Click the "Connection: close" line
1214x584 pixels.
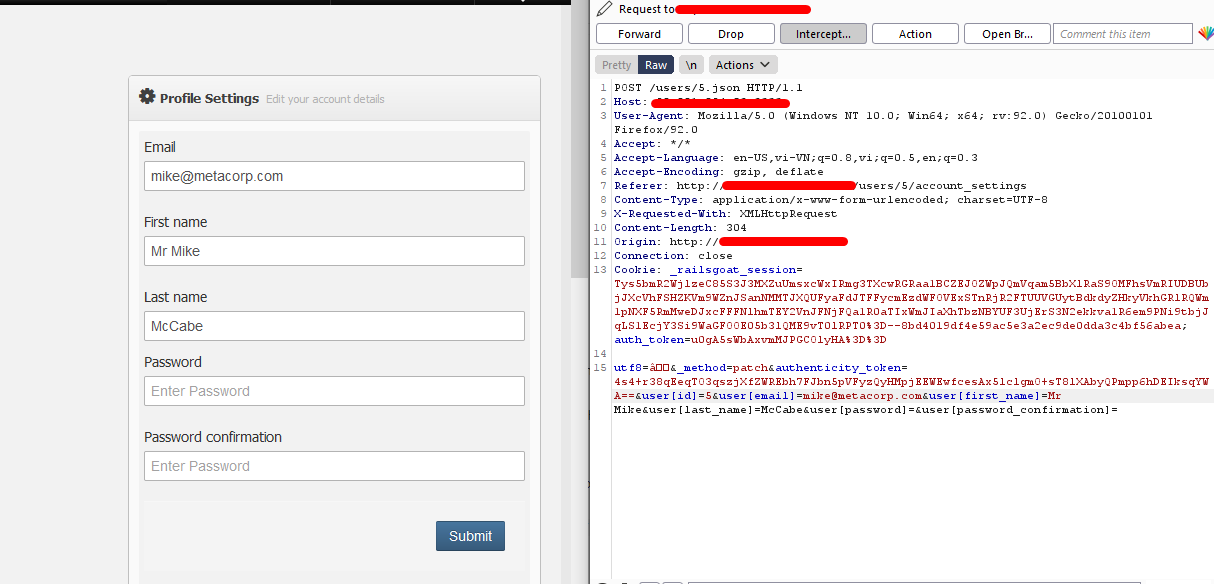click(x=673, y=256)
